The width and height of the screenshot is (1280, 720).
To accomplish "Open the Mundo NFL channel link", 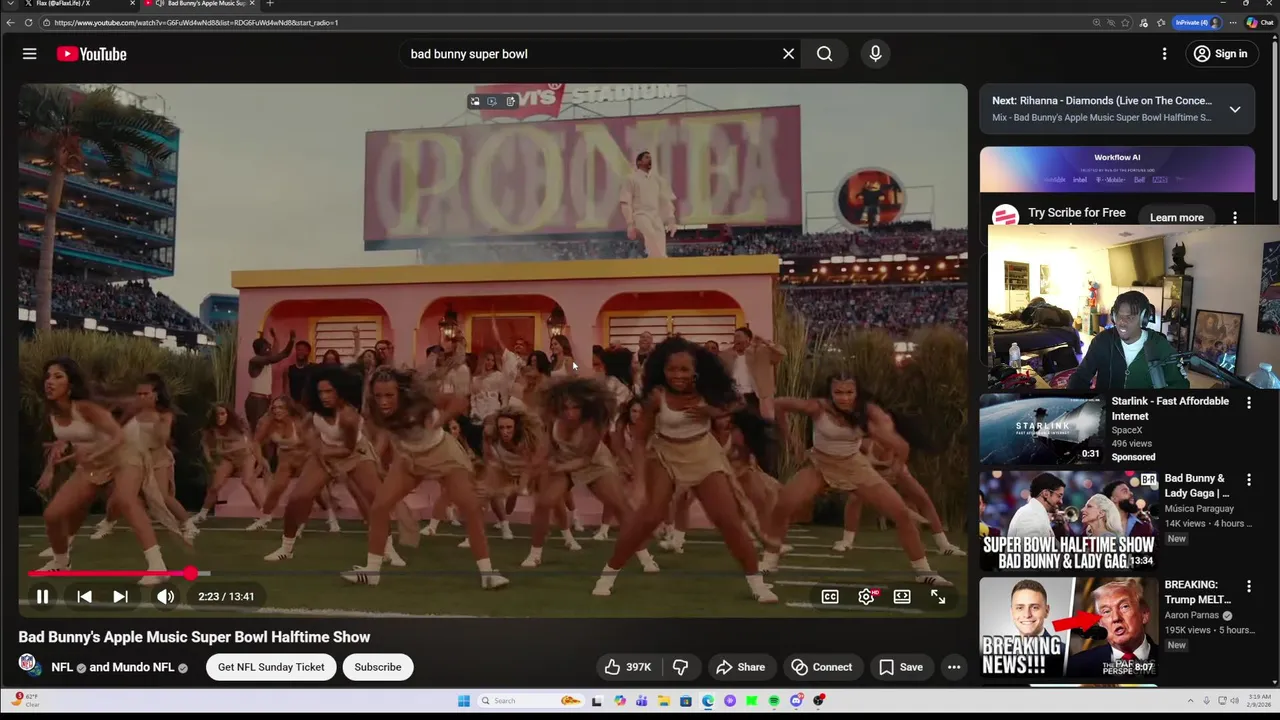I will coord(143,667).
